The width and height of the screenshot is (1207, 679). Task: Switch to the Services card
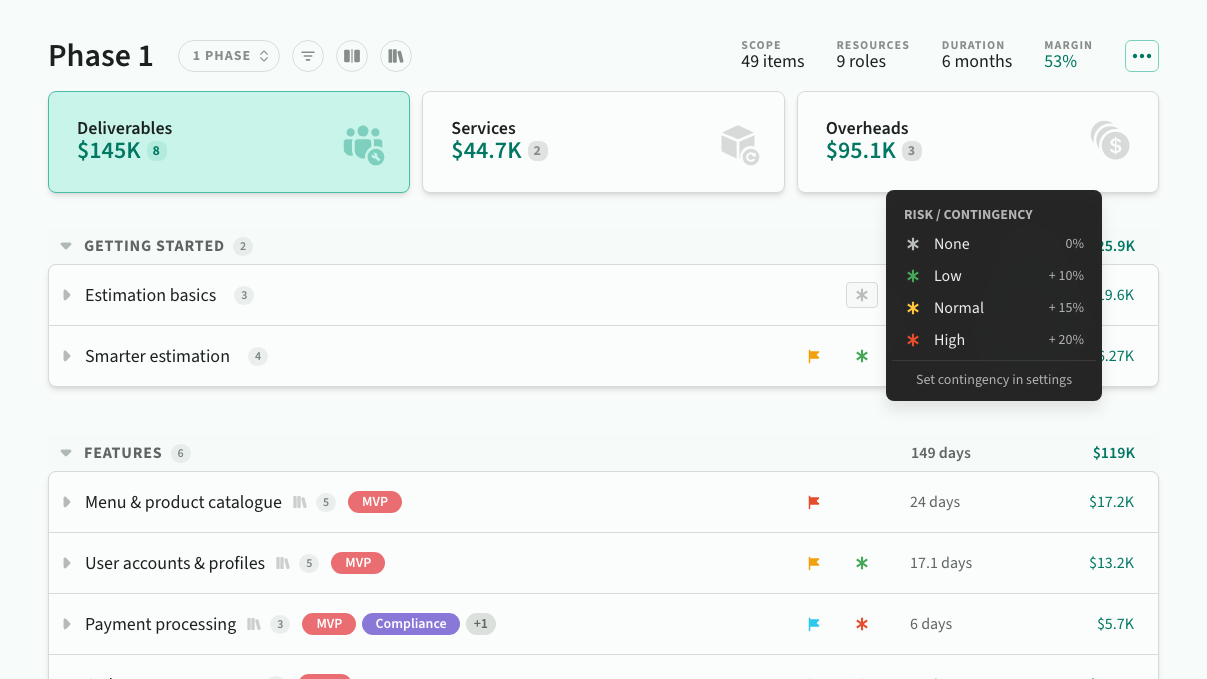603,142
